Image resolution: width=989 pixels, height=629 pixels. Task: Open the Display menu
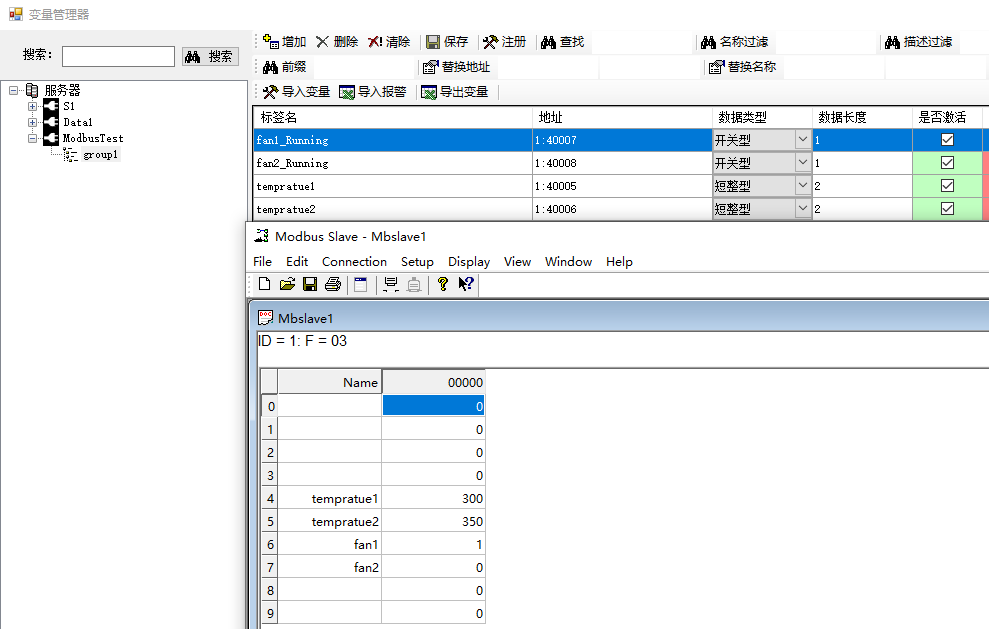[469, 261]
